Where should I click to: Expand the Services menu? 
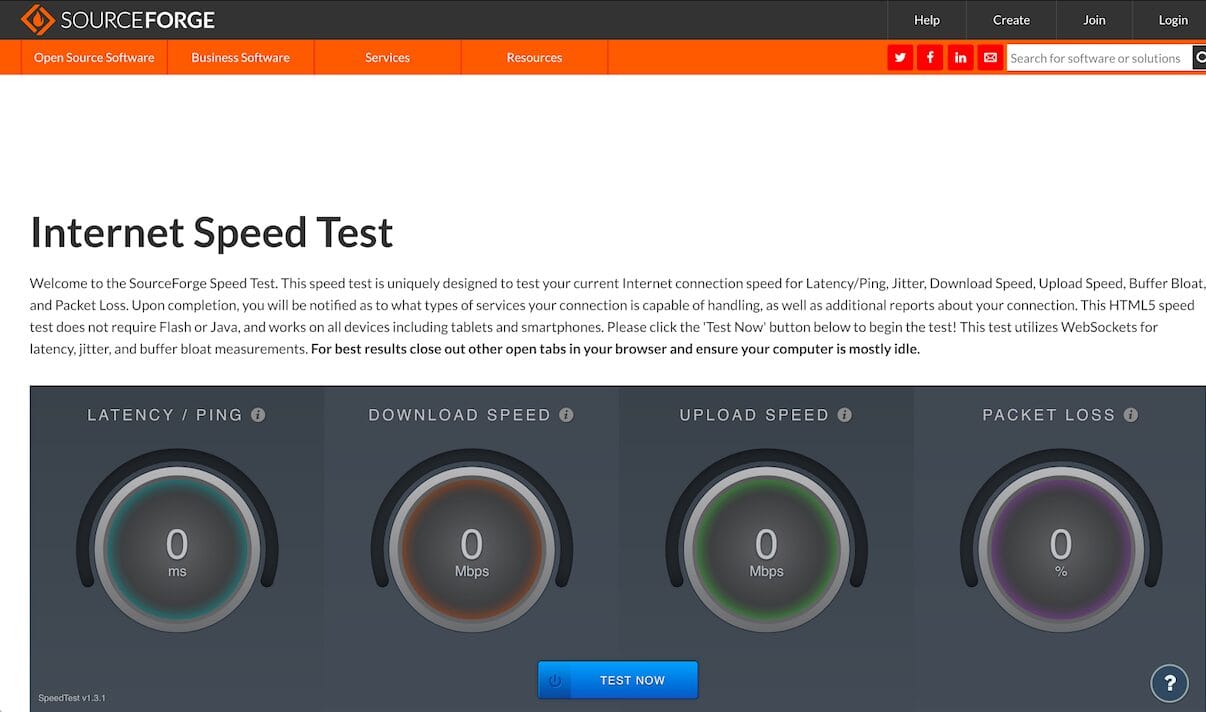[387, 58]
